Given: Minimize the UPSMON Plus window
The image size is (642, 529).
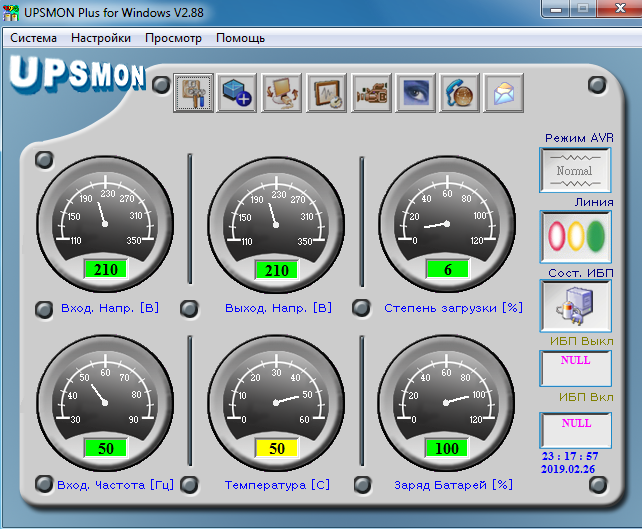Looking at the screenshot, I should pyautogui.click(x=556, y=9).
